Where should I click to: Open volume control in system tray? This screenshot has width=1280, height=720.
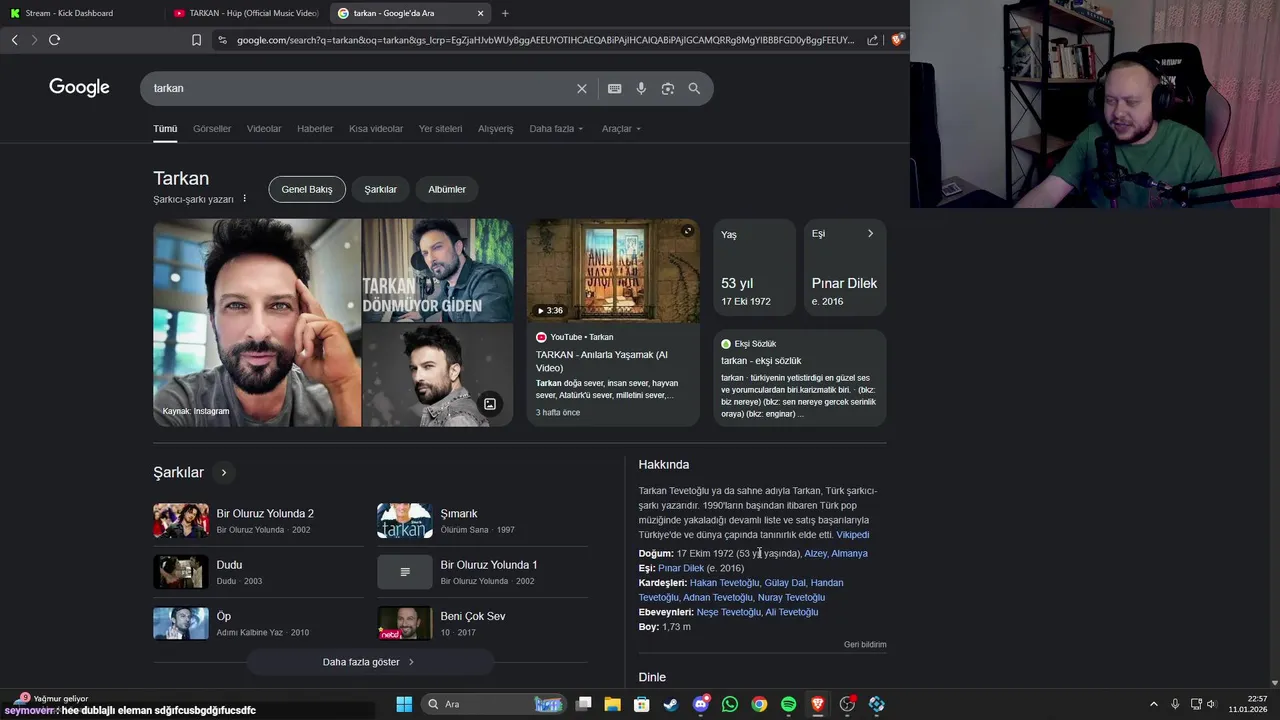1211,704
